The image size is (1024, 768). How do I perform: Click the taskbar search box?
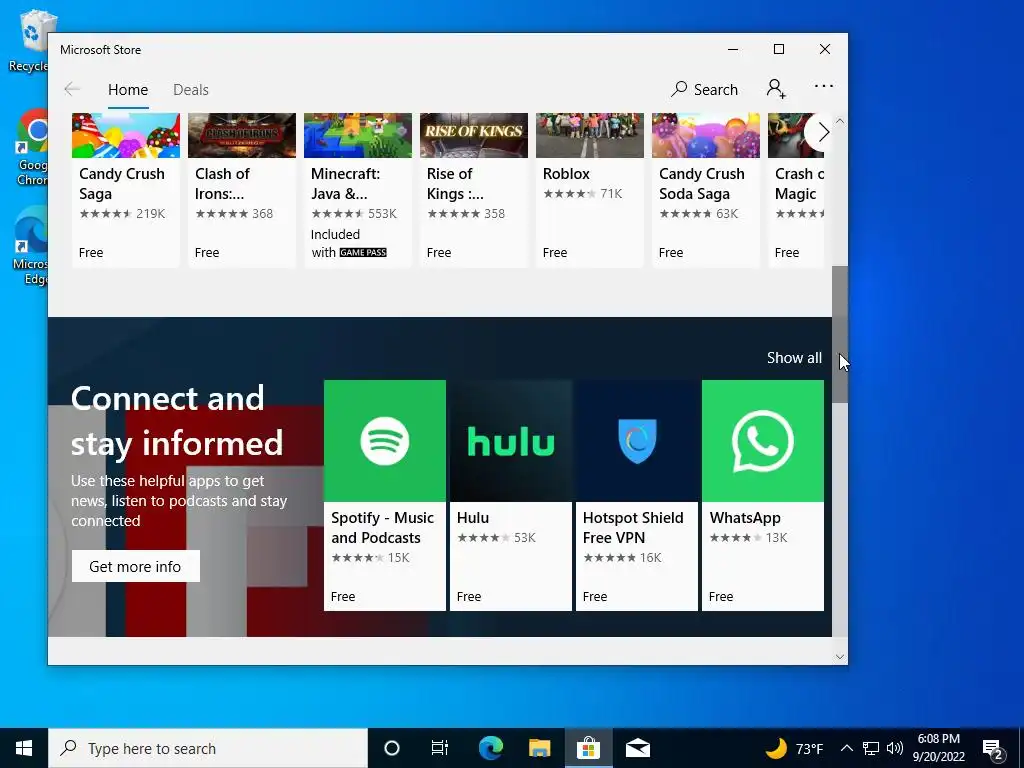coord(208,748)
